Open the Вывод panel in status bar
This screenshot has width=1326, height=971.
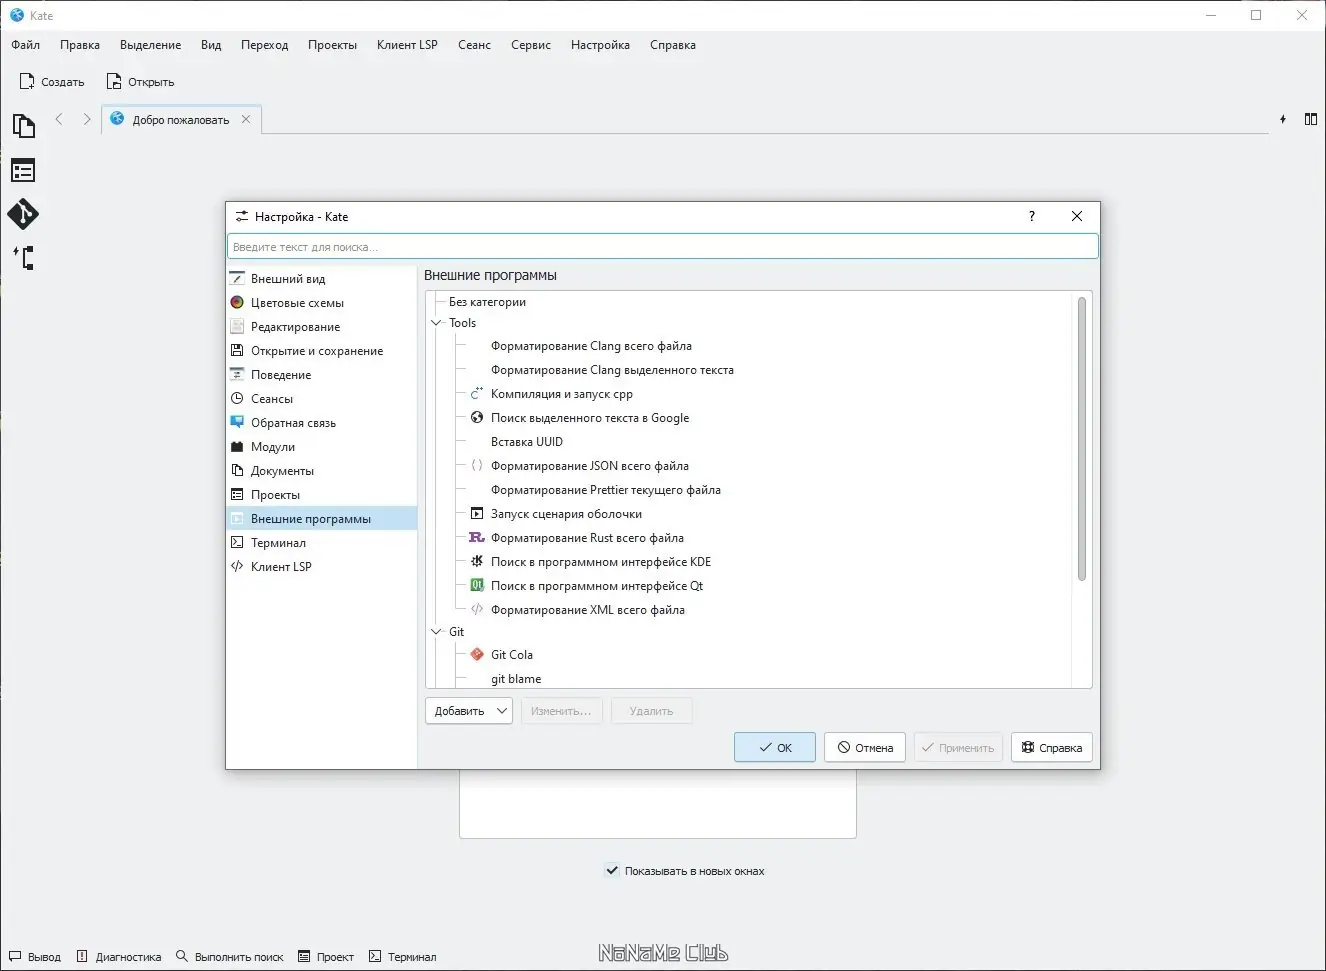tap(35, 957)
